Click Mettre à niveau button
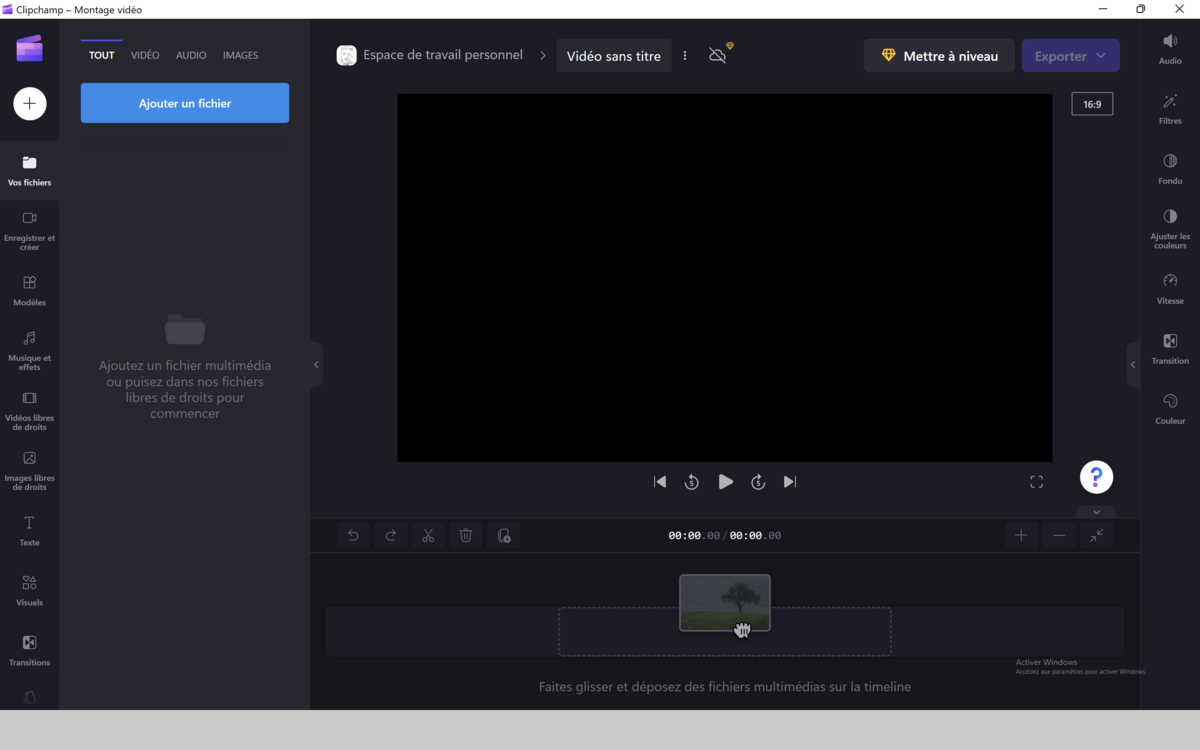Screen dimensions: 1200x750 939,56
